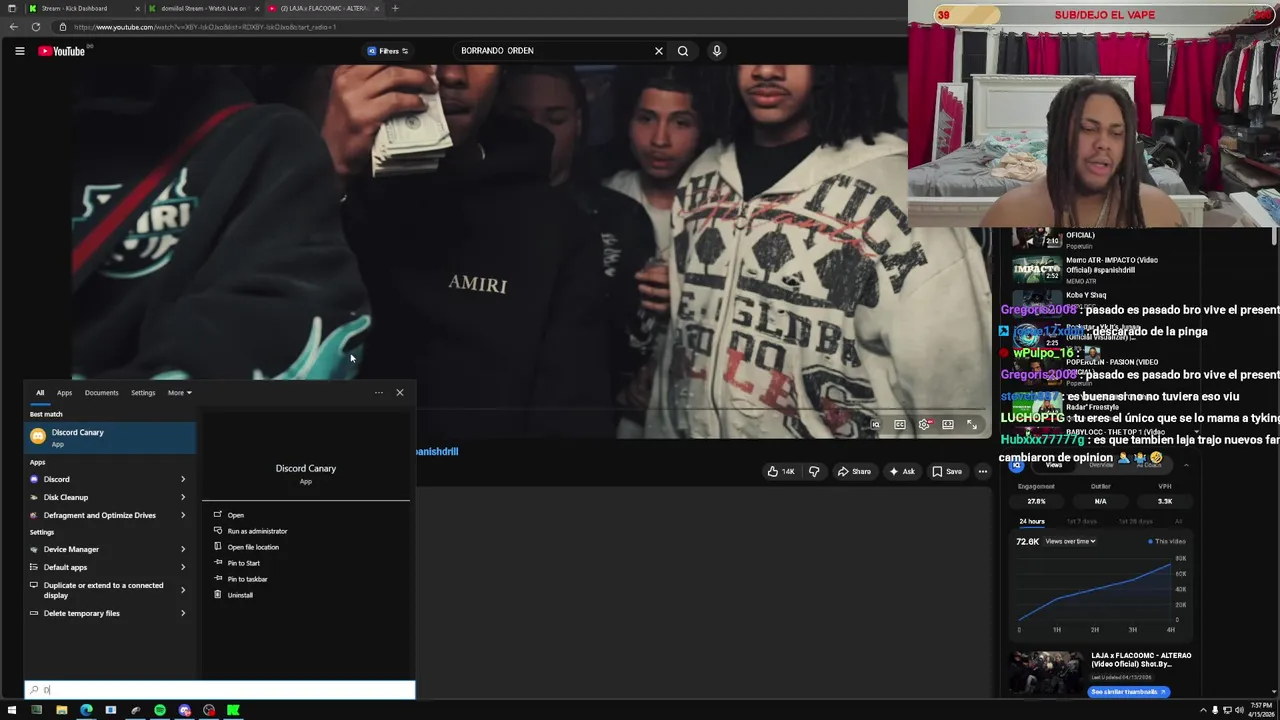Choose Pin to Start
The height and width of the screenshot is (720, 1280).
tap(237, 563)
